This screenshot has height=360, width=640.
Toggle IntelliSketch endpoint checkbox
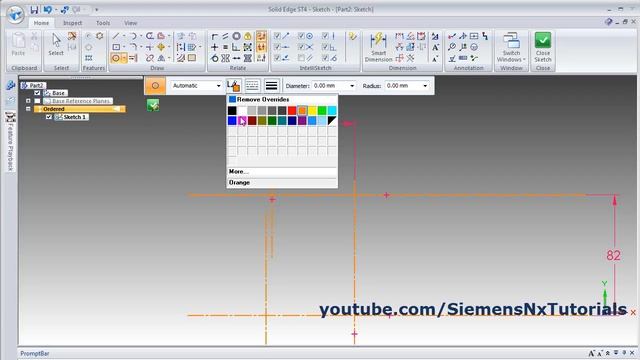(277, 36)
